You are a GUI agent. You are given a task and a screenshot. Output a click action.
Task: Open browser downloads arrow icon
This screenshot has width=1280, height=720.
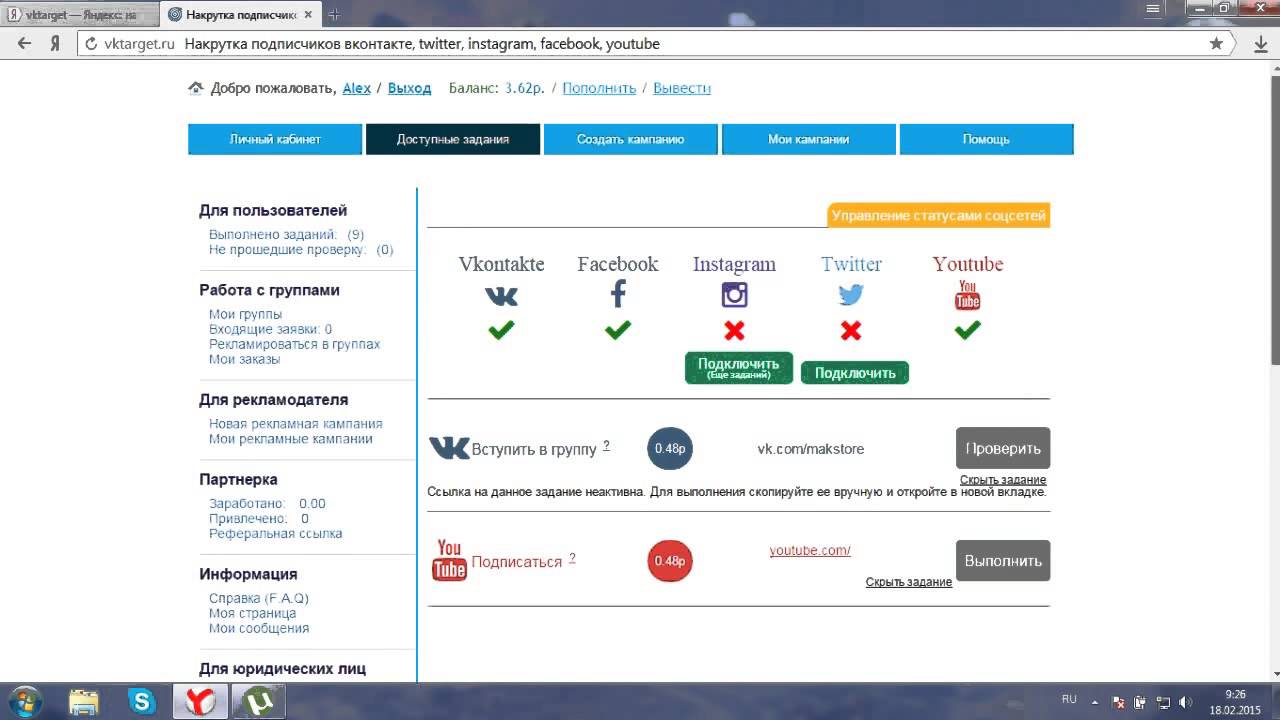1261,44
